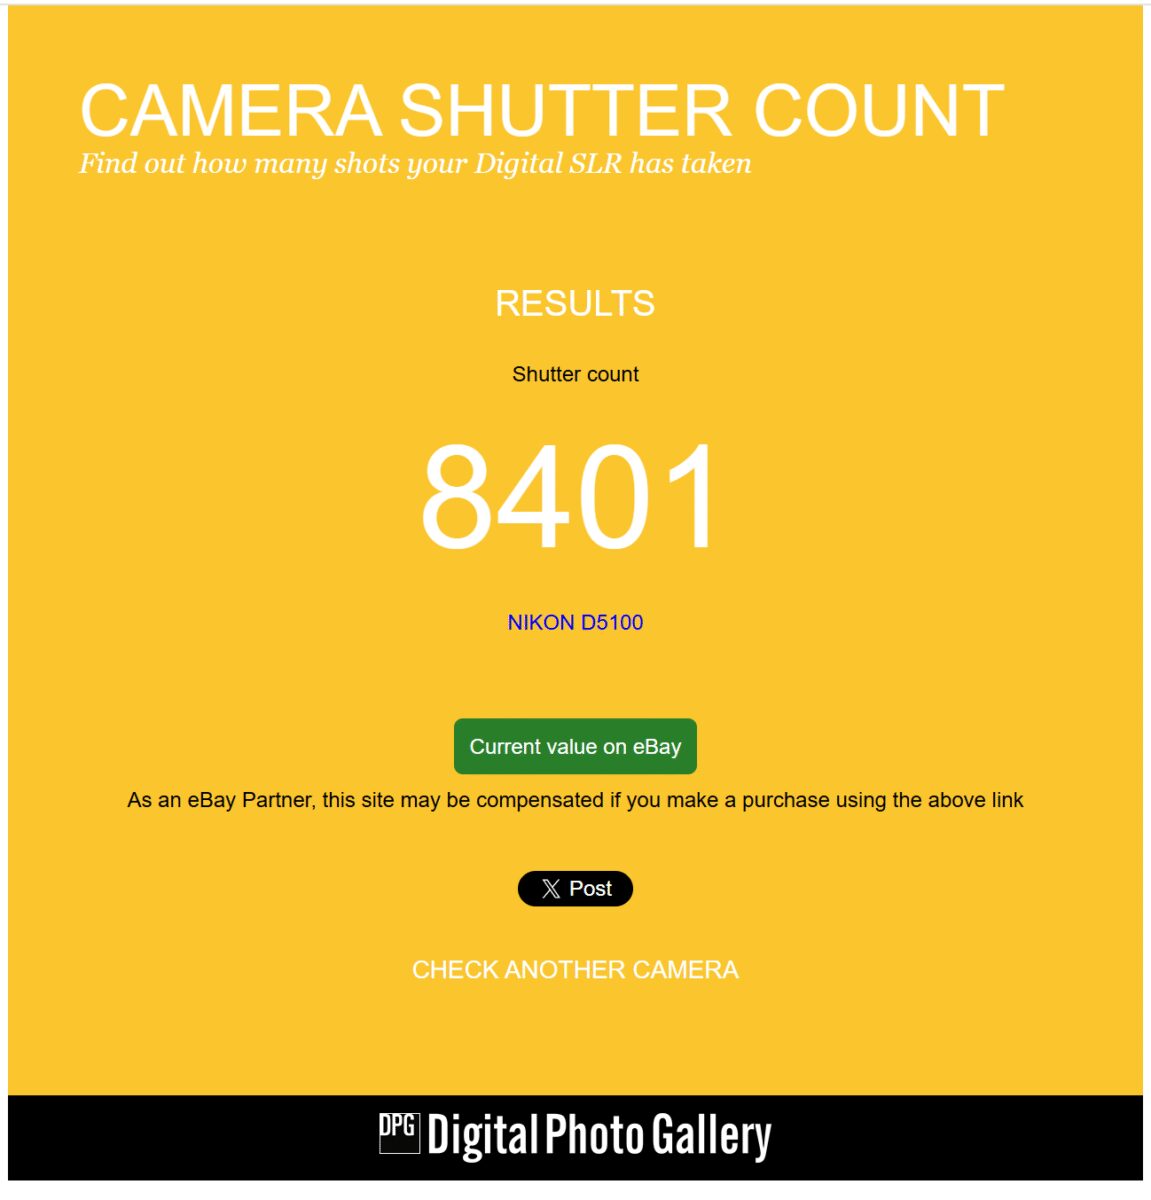Screen dimensions: 1151x1200
Task: Open the Current value on eBay button
Action: tap(575, 746)
